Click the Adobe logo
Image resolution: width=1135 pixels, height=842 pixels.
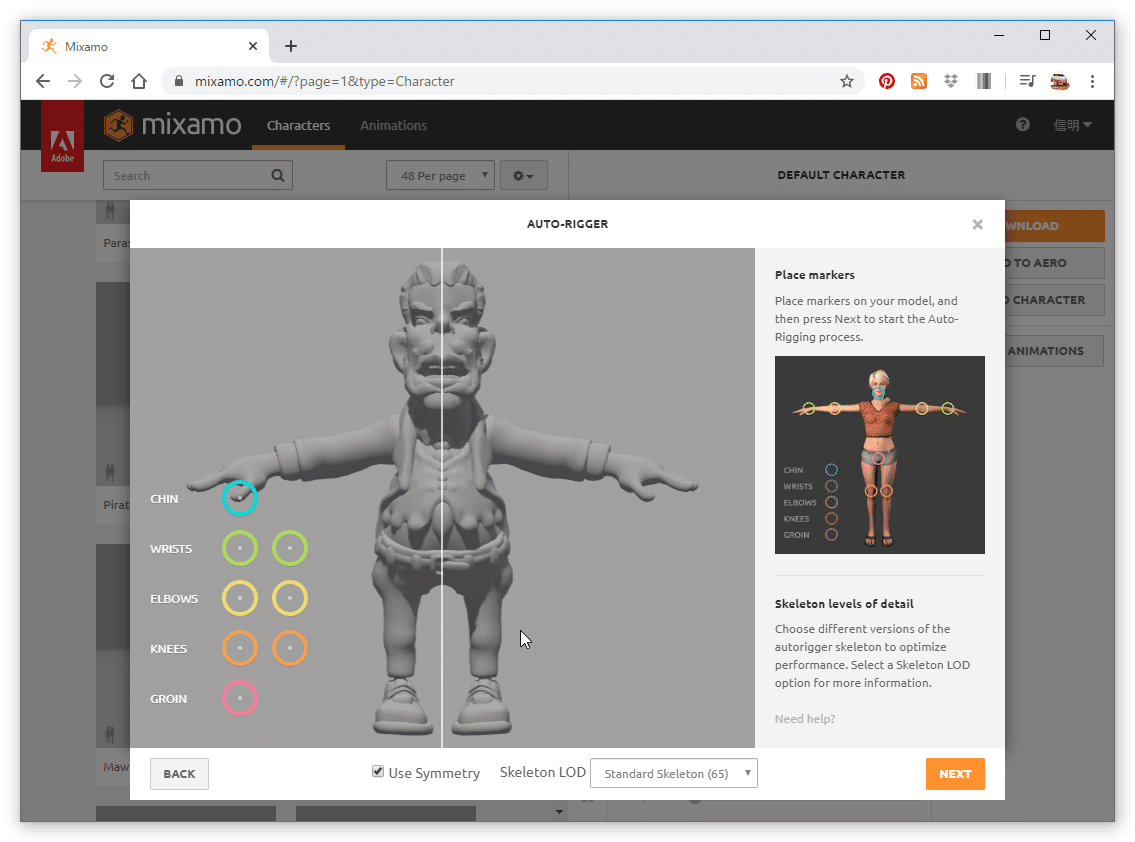(62, 136)
